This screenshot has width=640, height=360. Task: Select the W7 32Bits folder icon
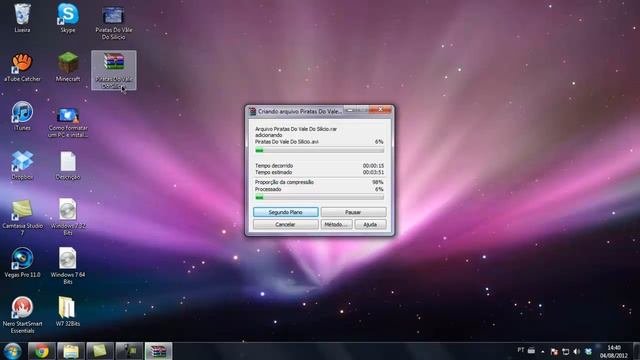(x=68, y=312)
